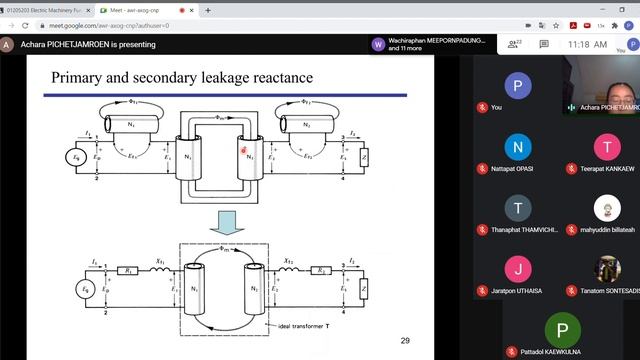The image size is (640, 360).
Task: Click the 11:18 AM clock
Action: pos(587,44)
